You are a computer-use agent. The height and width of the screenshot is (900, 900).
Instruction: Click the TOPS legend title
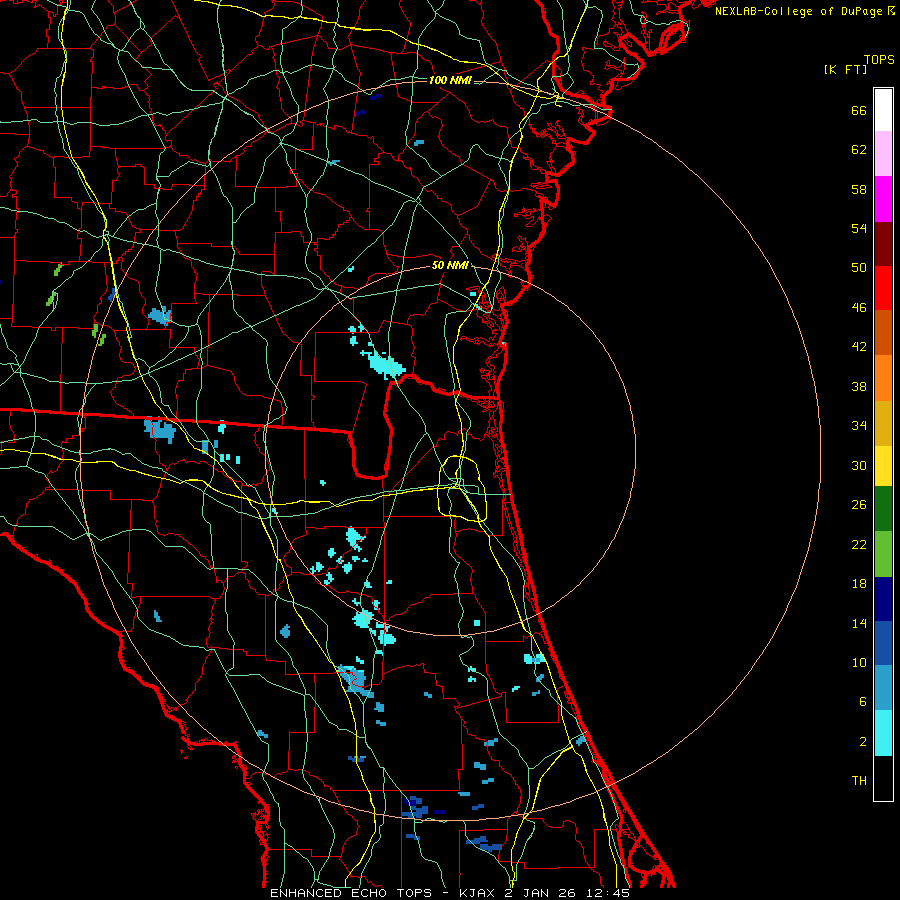pos(879,59)
